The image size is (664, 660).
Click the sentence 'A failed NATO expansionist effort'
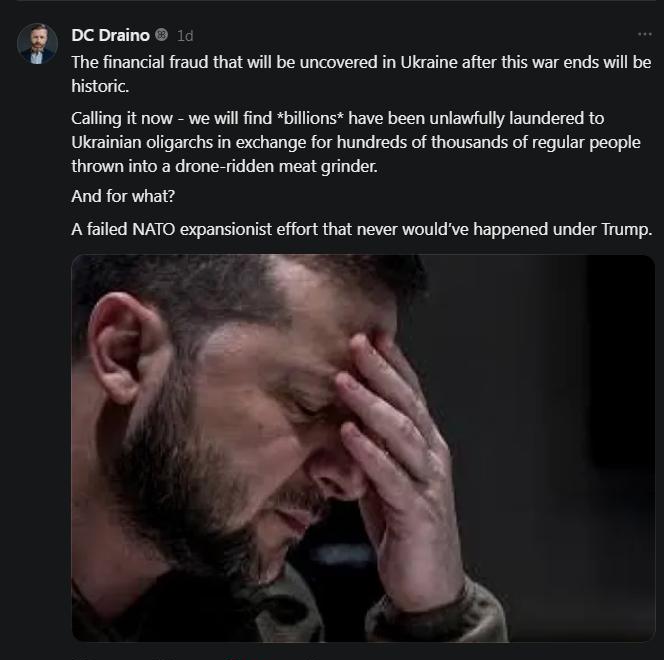[362, 229]
